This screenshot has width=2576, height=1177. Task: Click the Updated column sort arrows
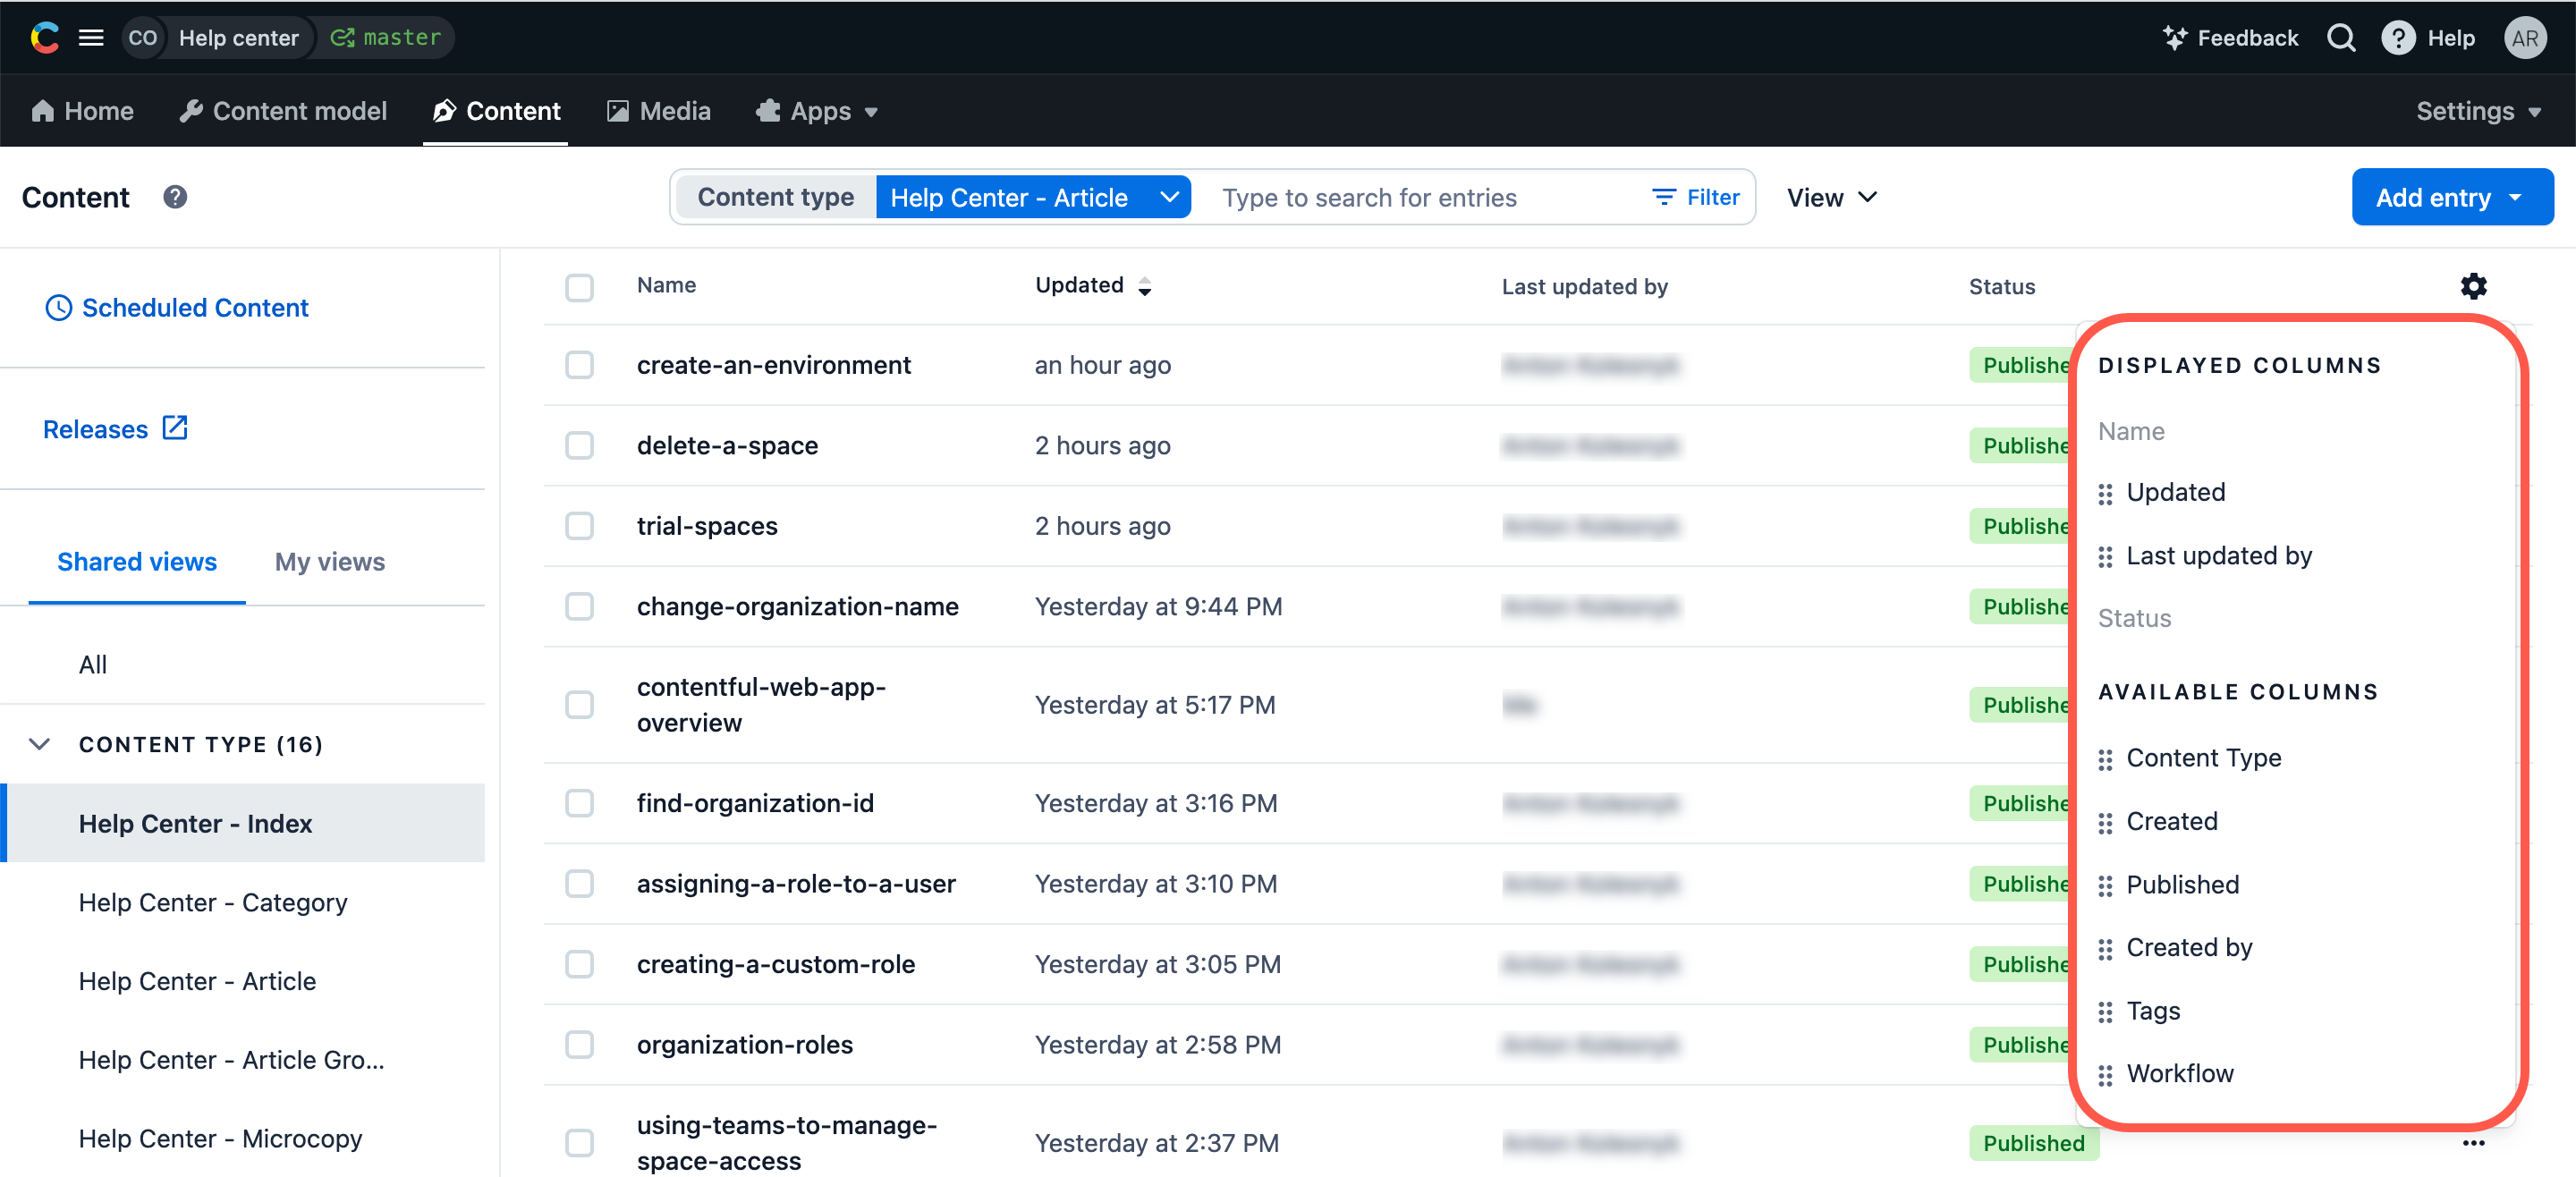1145,287
